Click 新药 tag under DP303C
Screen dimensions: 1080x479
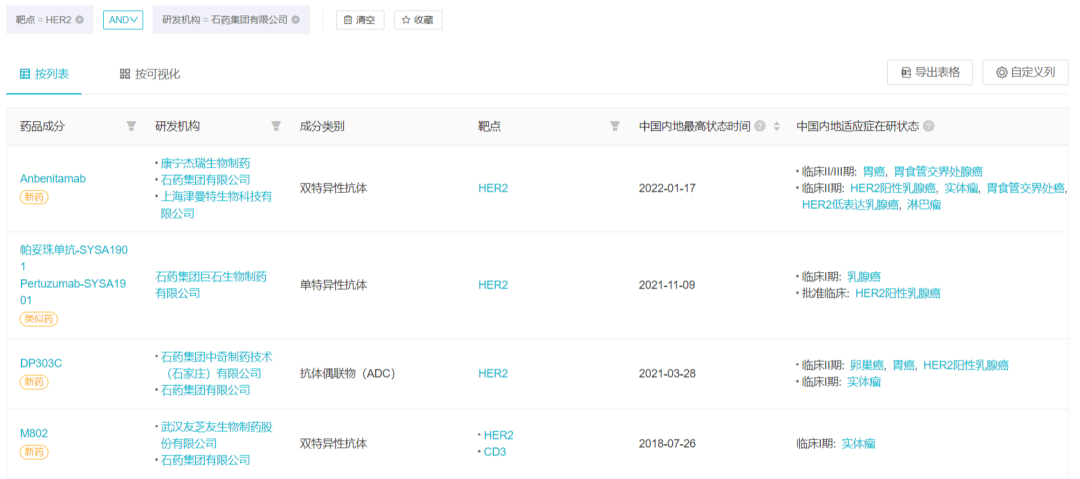tap(34, 382)
